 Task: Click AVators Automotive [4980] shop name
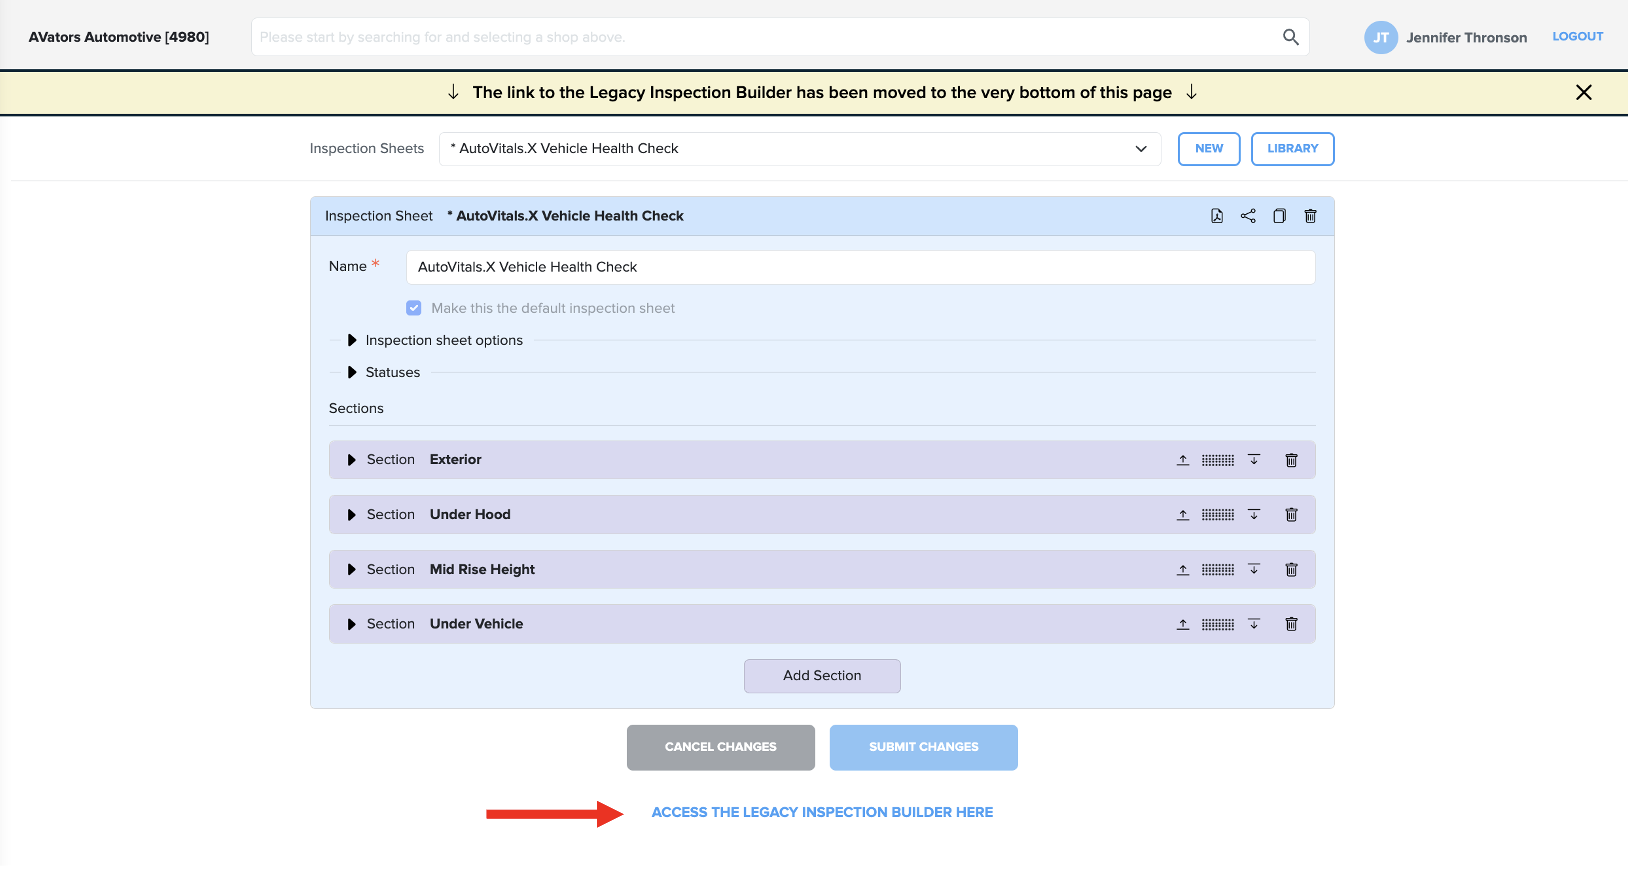(x=119, y=37)
